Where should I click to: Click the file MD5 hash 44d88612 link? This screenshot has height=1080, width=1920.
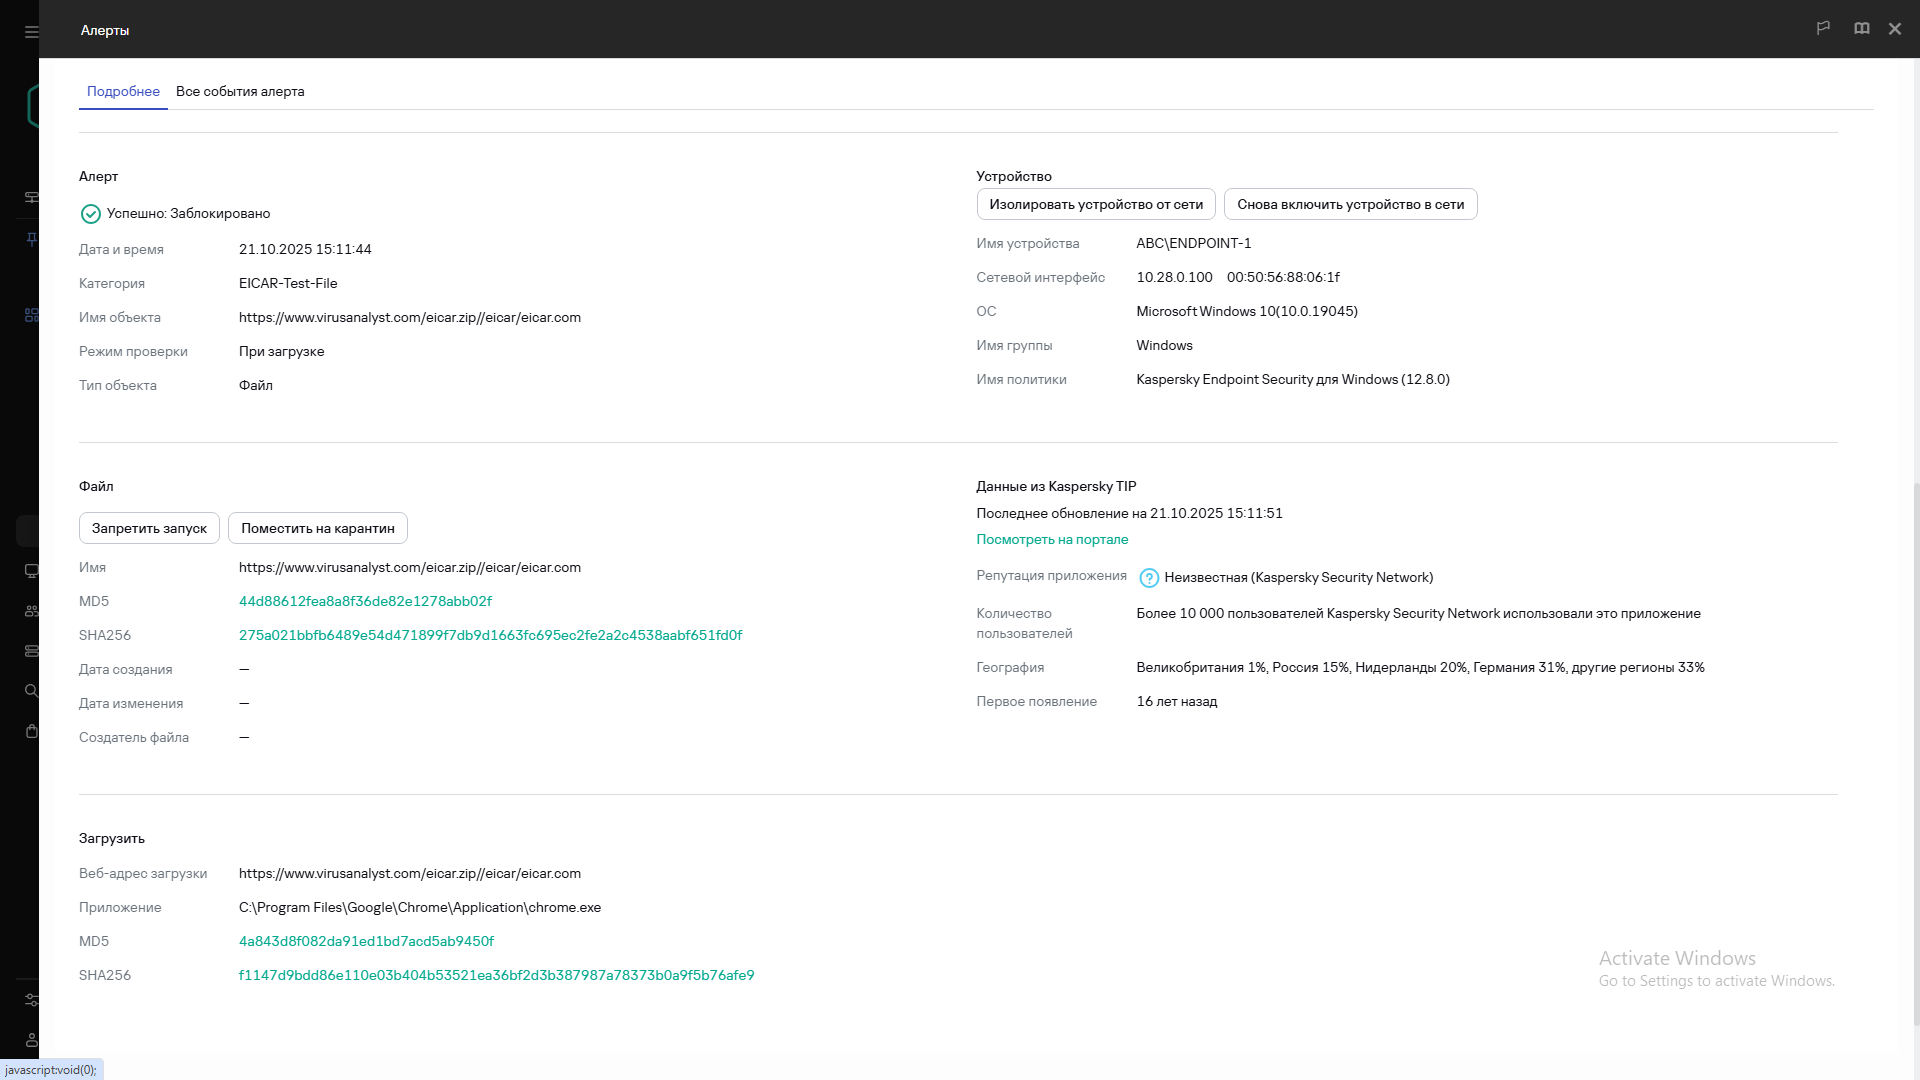coord(365,601)
